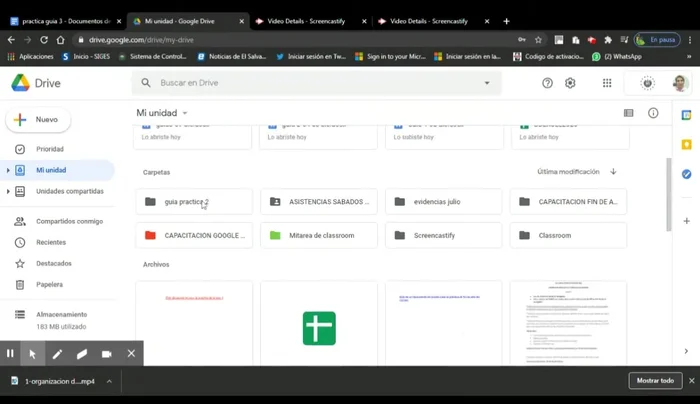The height and width of the screenshot is (404, 700).
Task: Open the Help question mark icon
Action: 547,83
